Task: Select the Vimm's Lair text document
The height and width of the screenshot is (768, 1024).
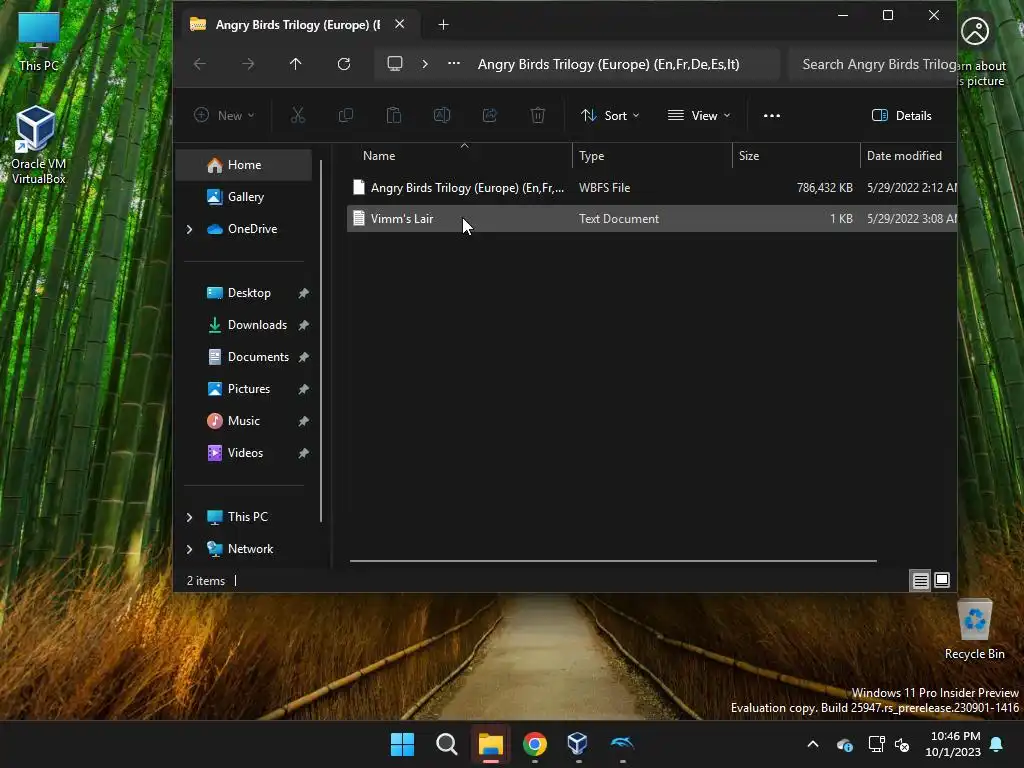Action: (651, 219)
